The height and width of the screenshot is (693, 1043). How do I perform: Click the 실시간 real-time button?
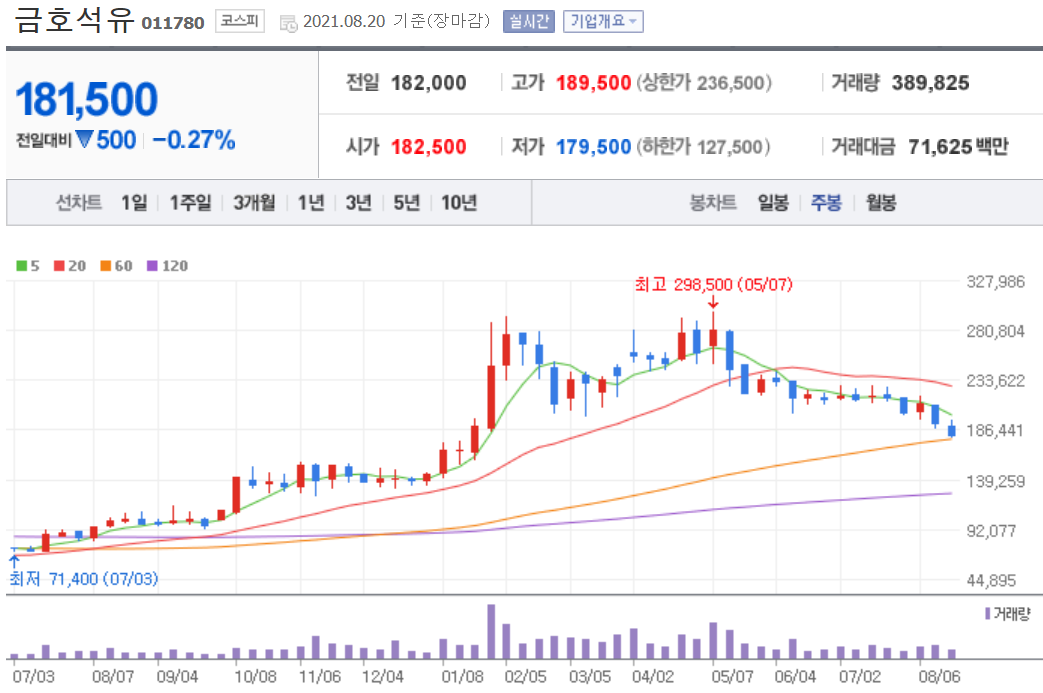529,21
